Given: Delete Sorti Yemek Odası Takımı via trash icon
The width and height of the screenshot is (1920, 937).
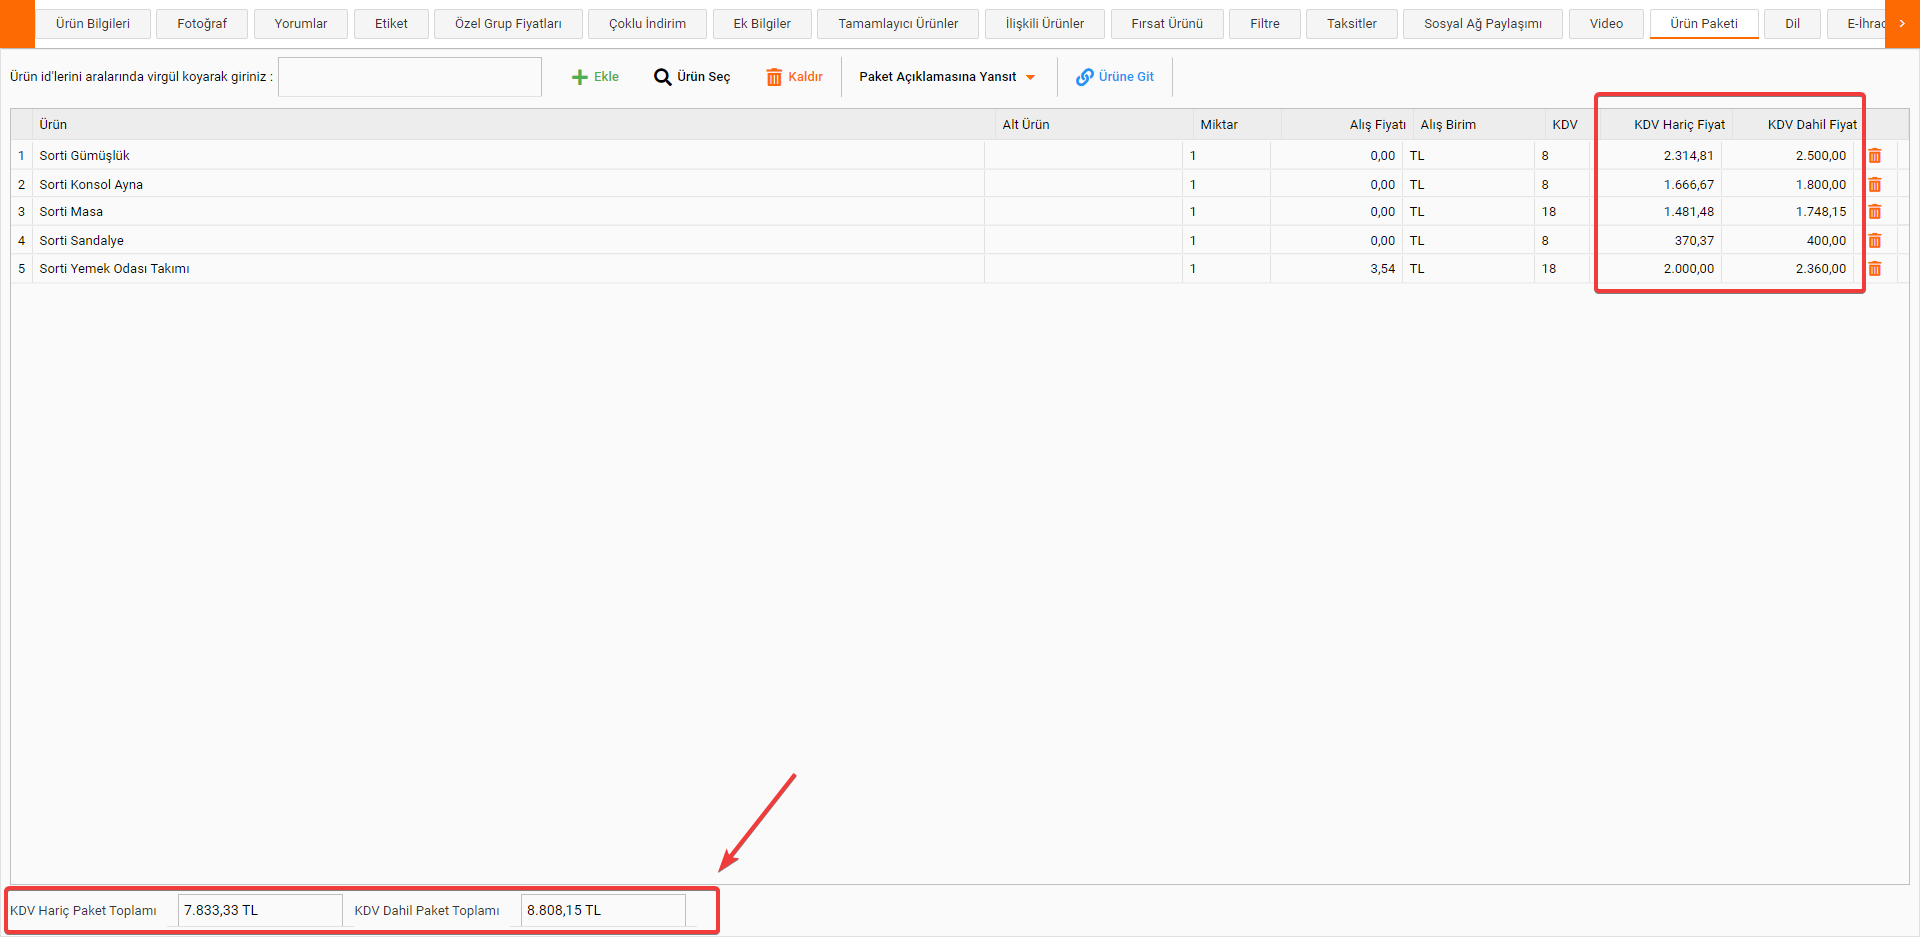Looking at the screenshot, I should click(x=1875, y=269).
